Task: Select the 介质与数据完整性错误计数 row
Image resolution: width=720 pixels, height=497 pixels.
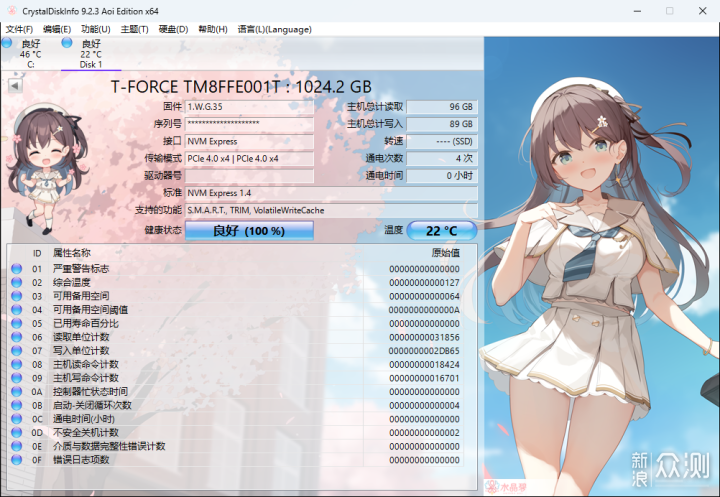Action: pyautogui.click(x=236, y=446)
